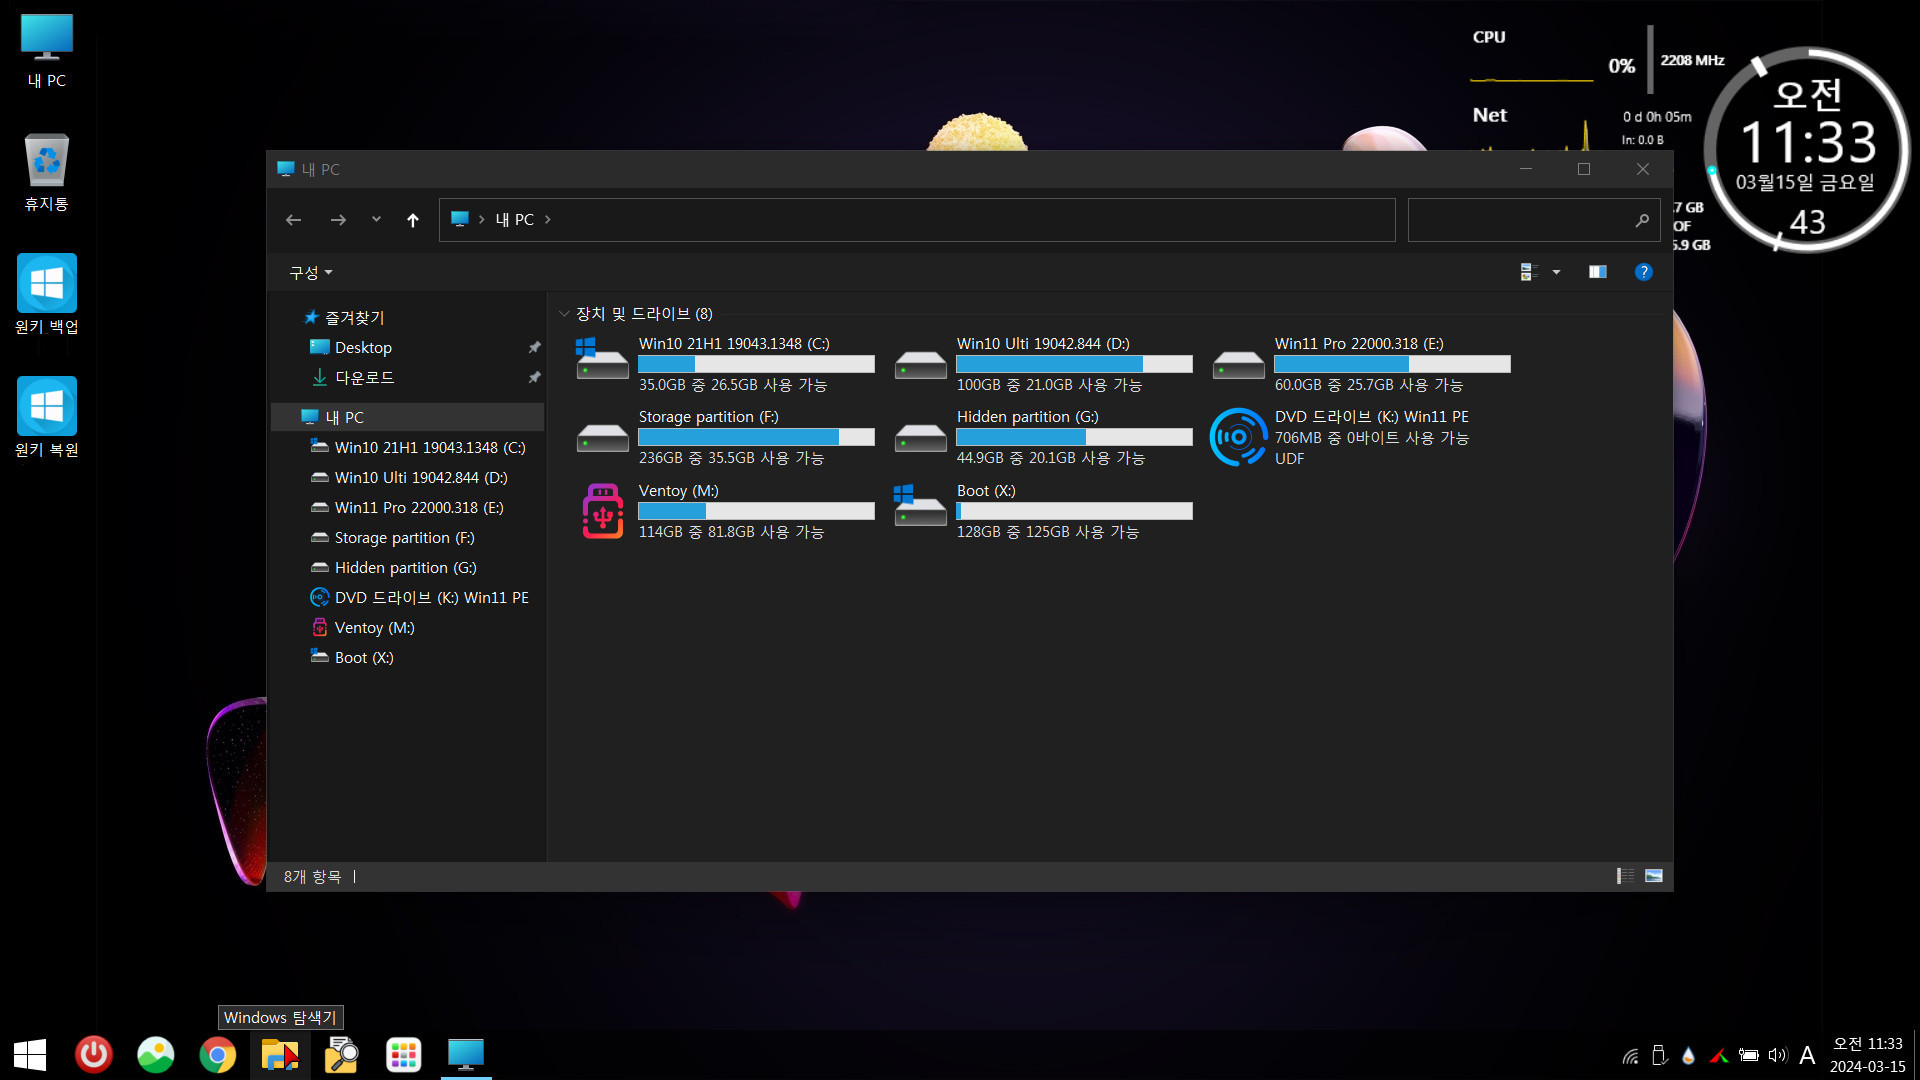Select DVD 드라이브 (K:) in navigation pane

(x=431, y=597)
